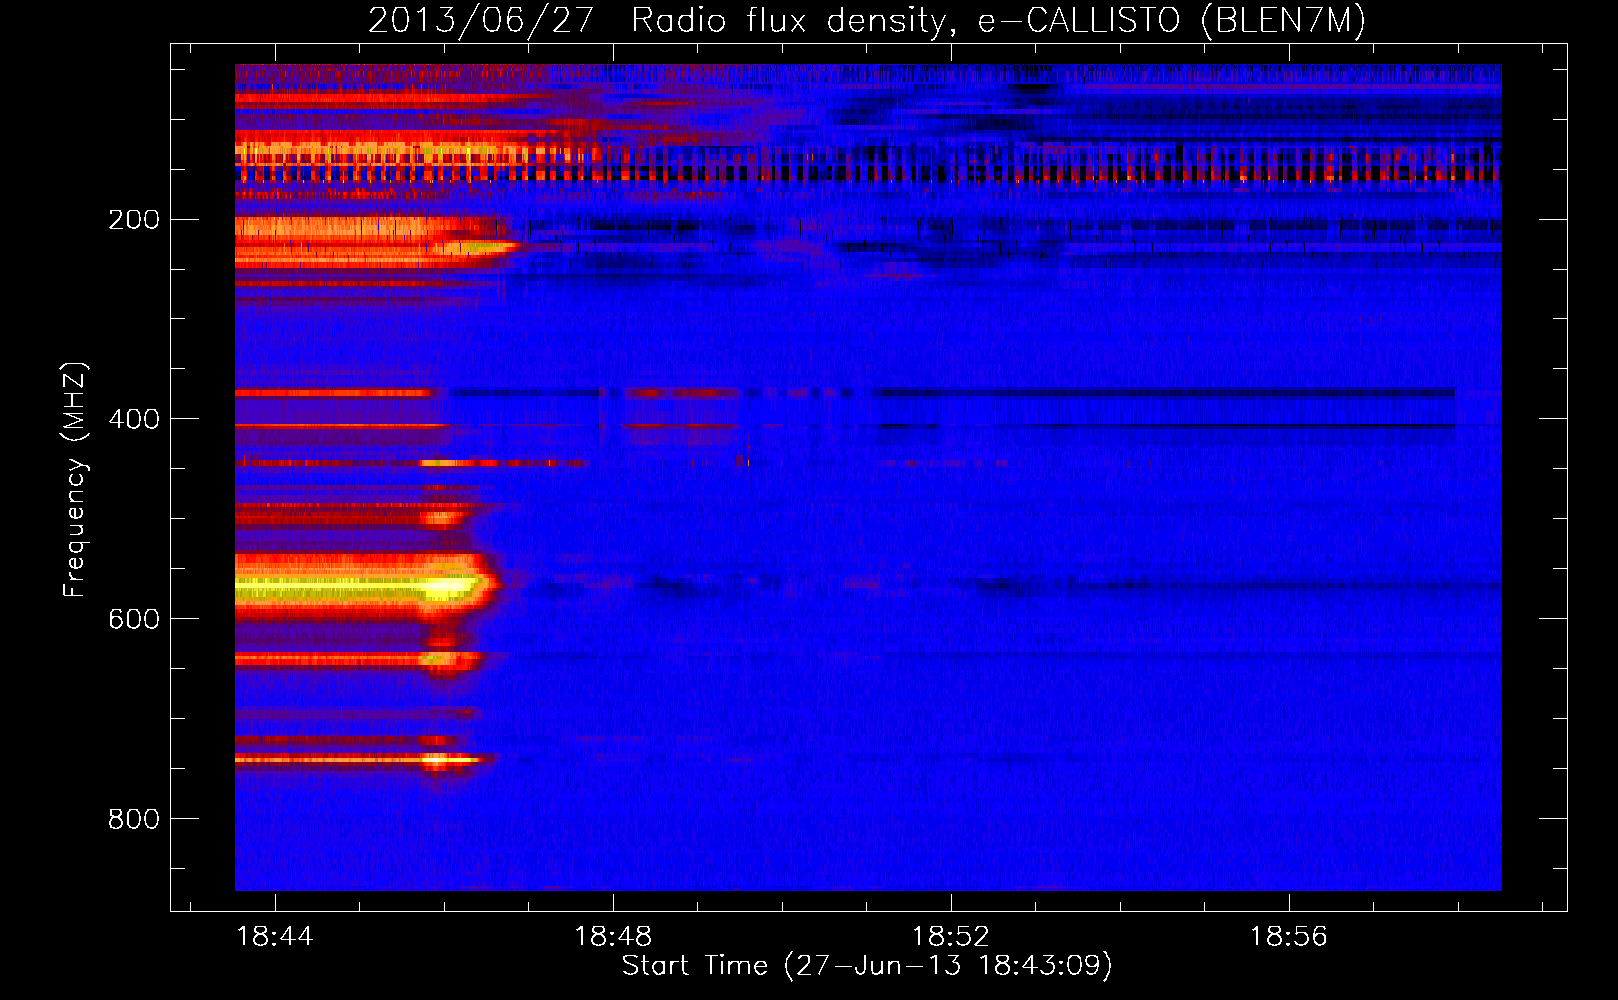Click the '400' frequency axis label
Viewport: 1618px width, 1000px height.
(x=134, y=419)
